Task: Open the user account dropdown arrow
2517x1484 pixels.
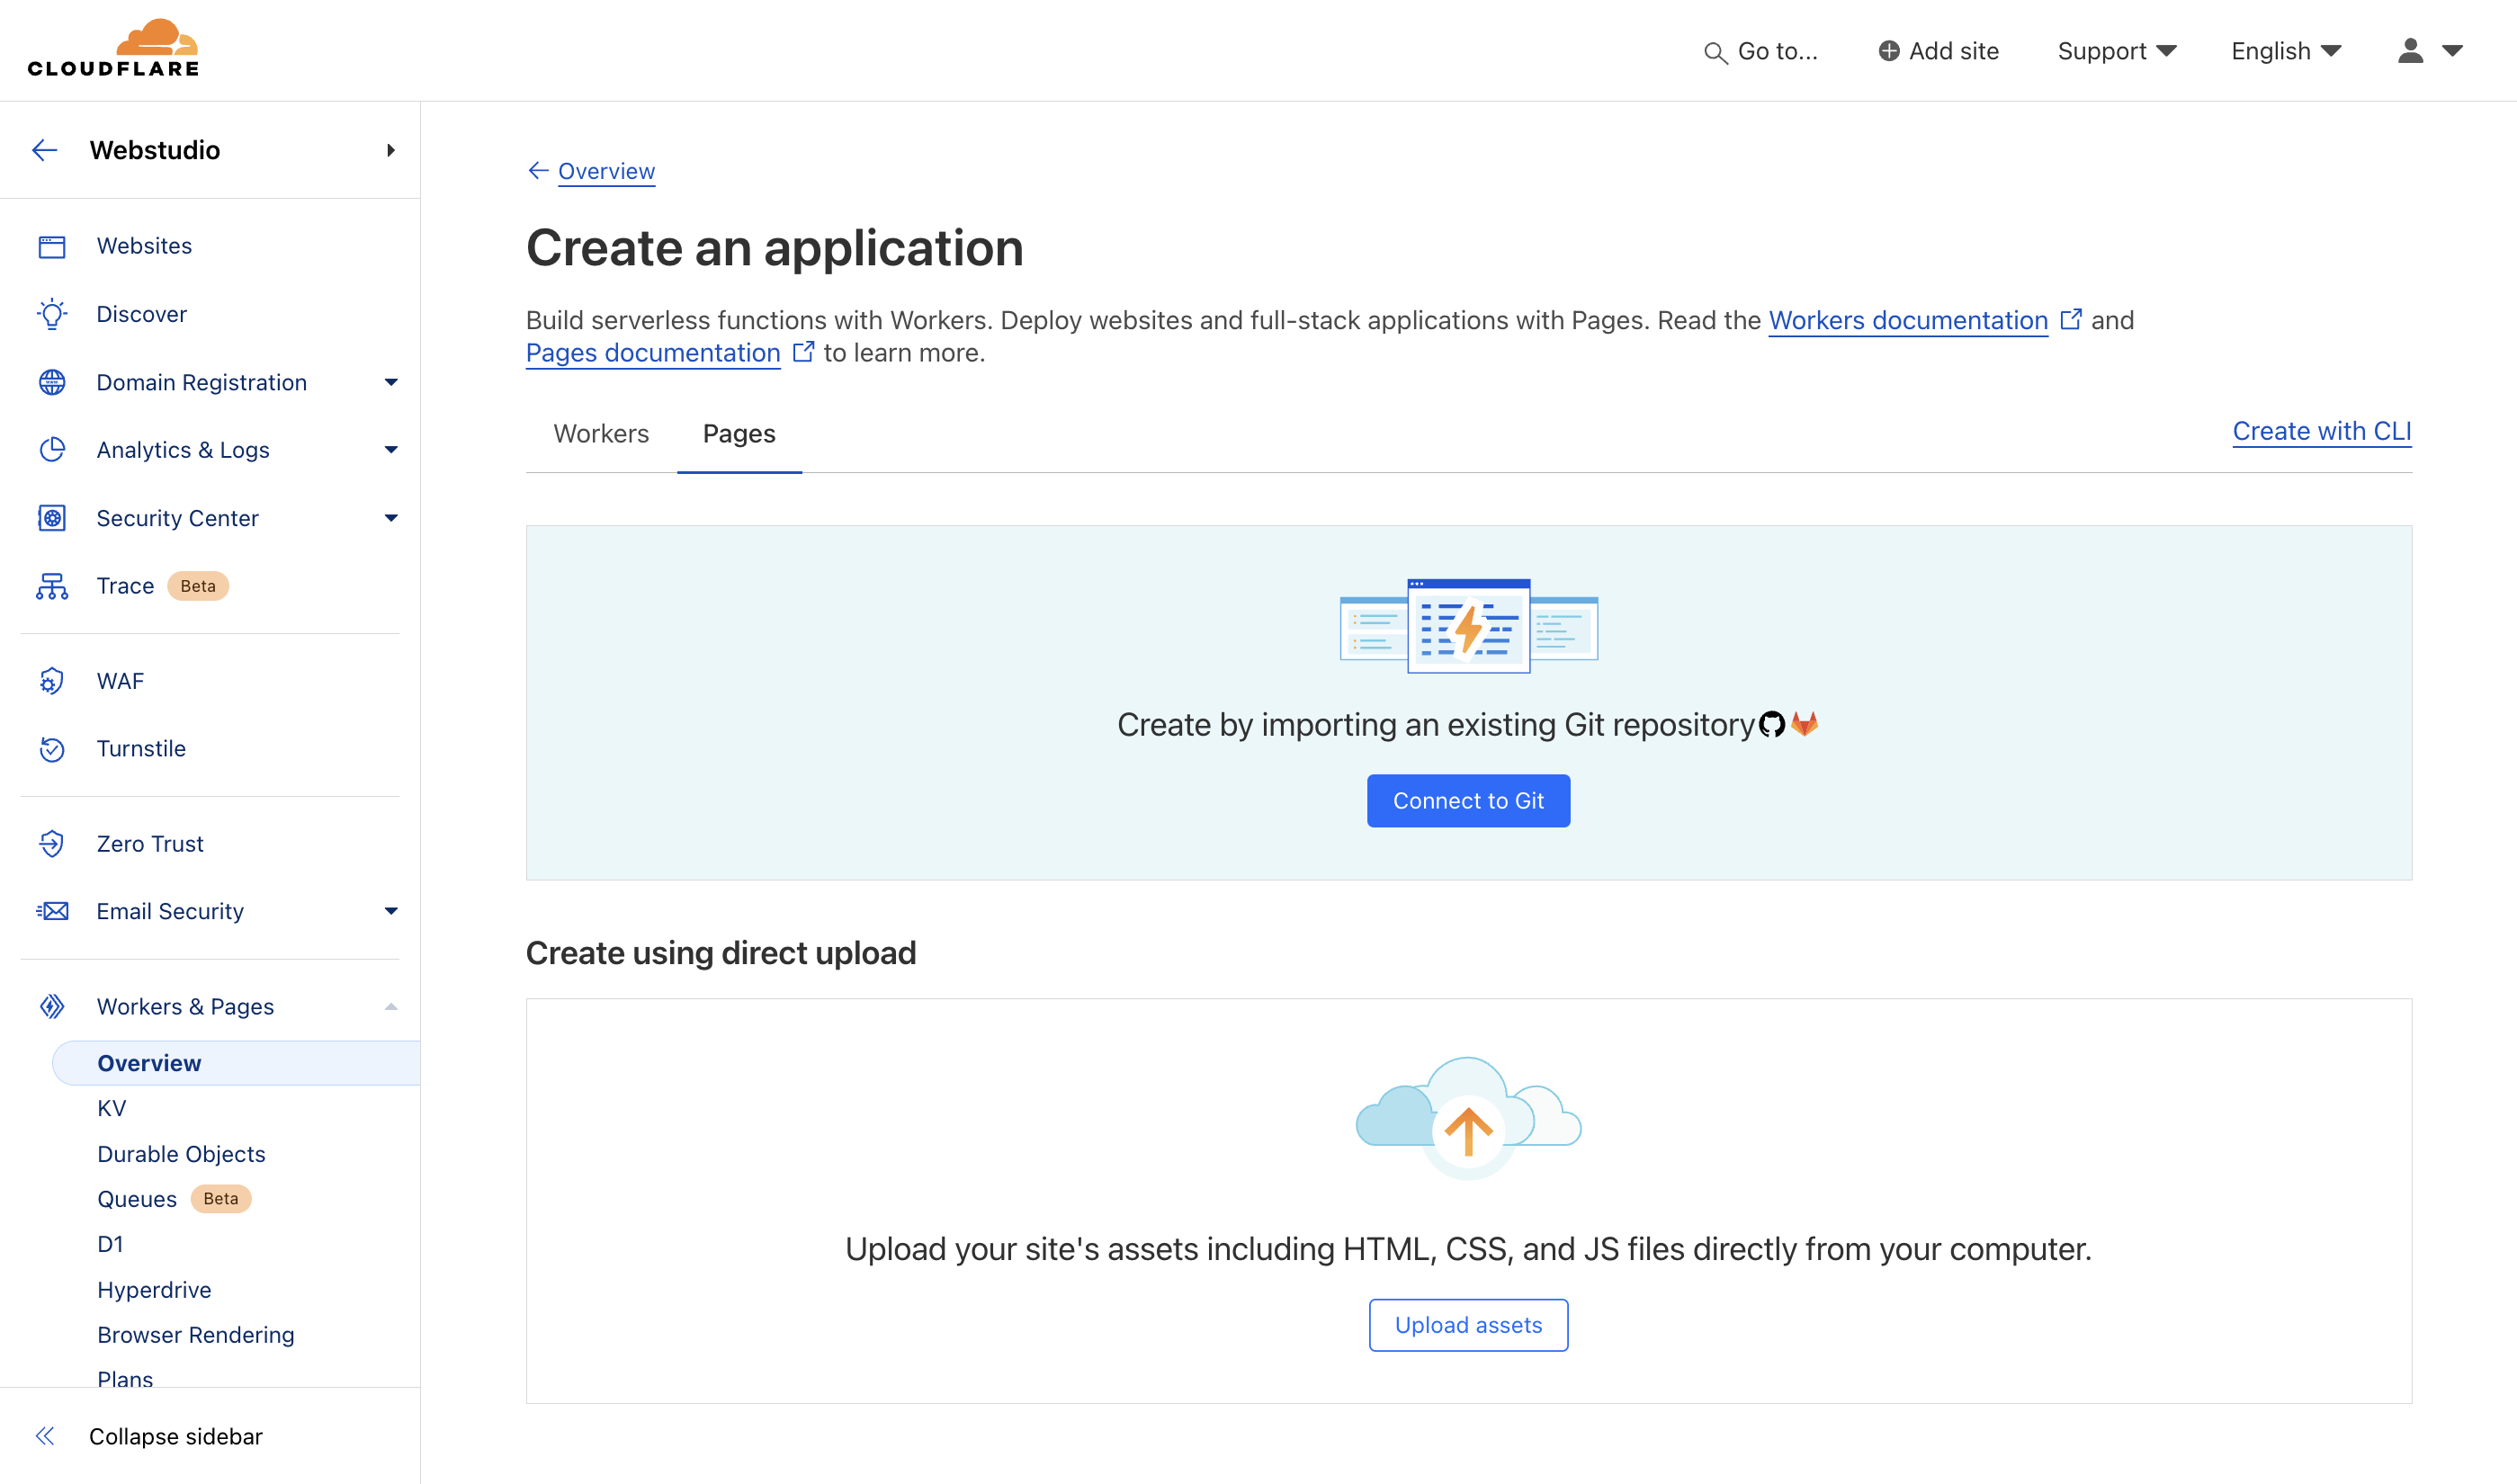Action: point(2452,50)
